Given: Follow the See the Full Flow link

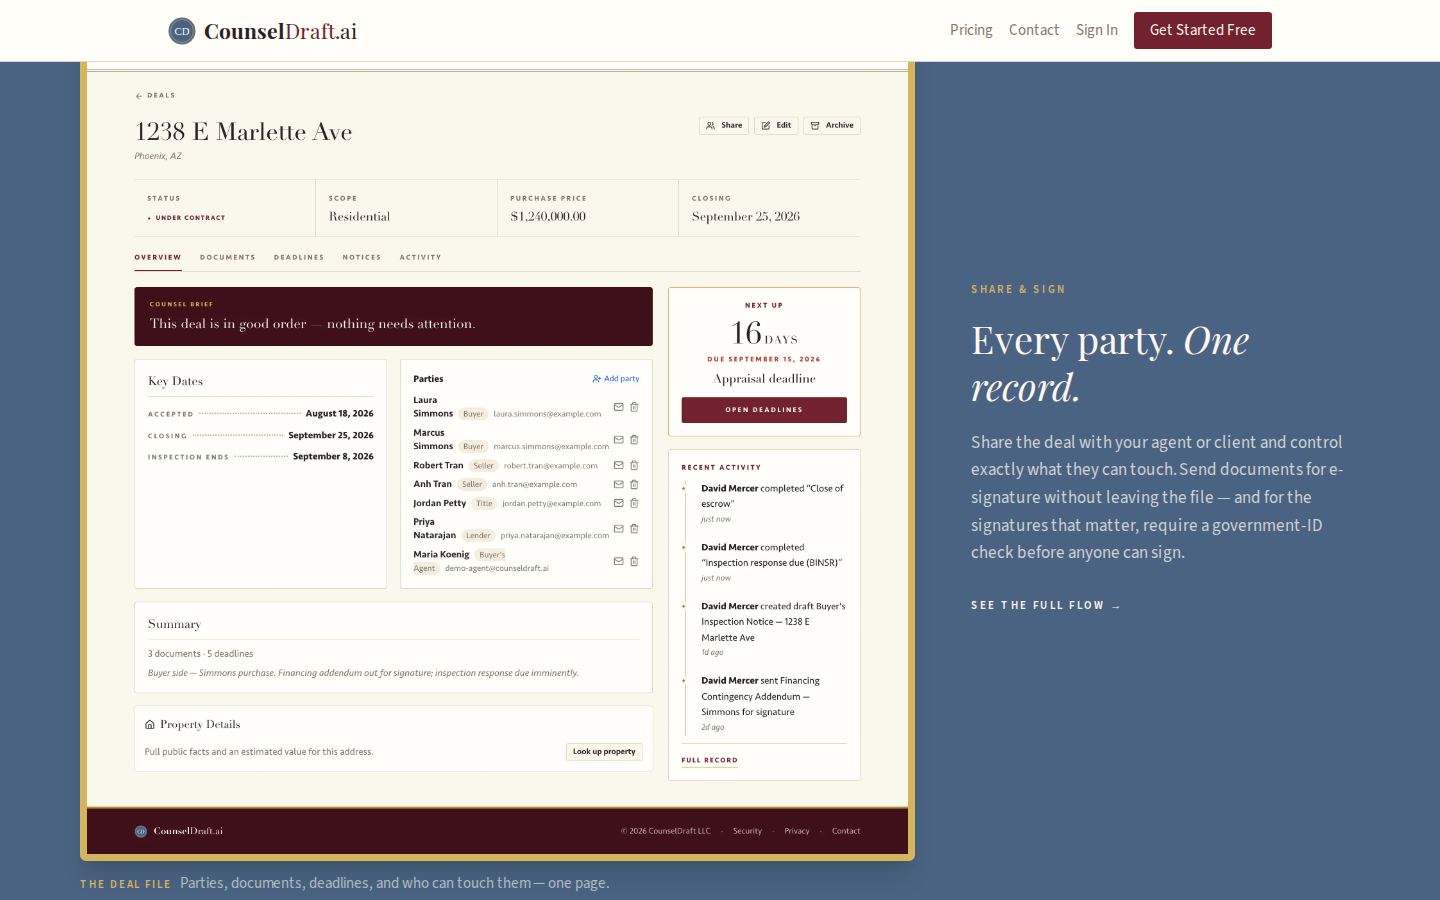Looking at the screenshot, I should (1046, 606).
